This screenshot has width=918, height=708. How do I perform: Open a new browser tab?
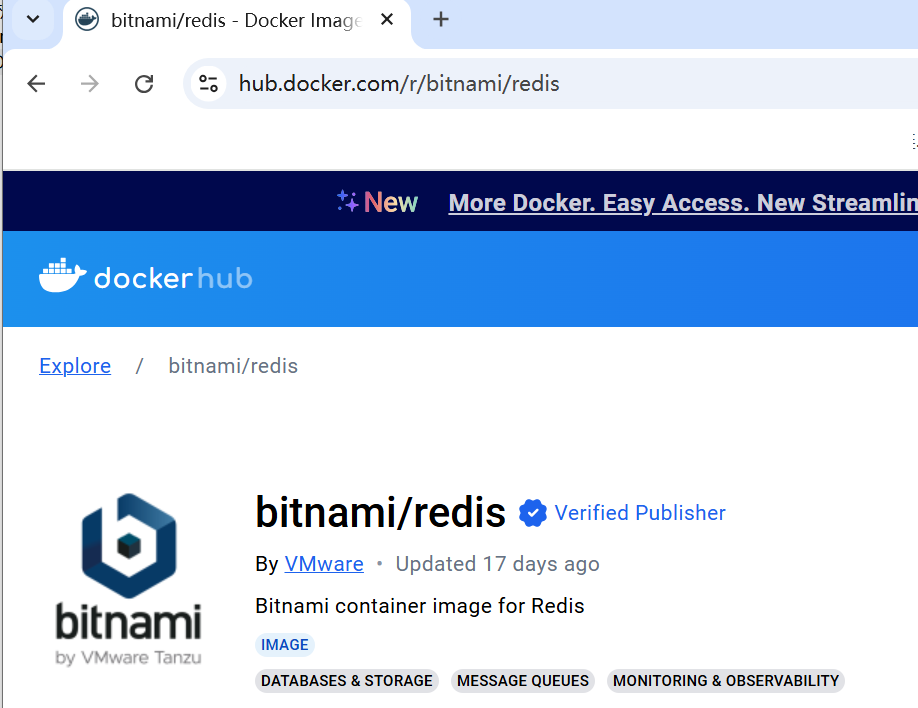[x=441, y=20]
